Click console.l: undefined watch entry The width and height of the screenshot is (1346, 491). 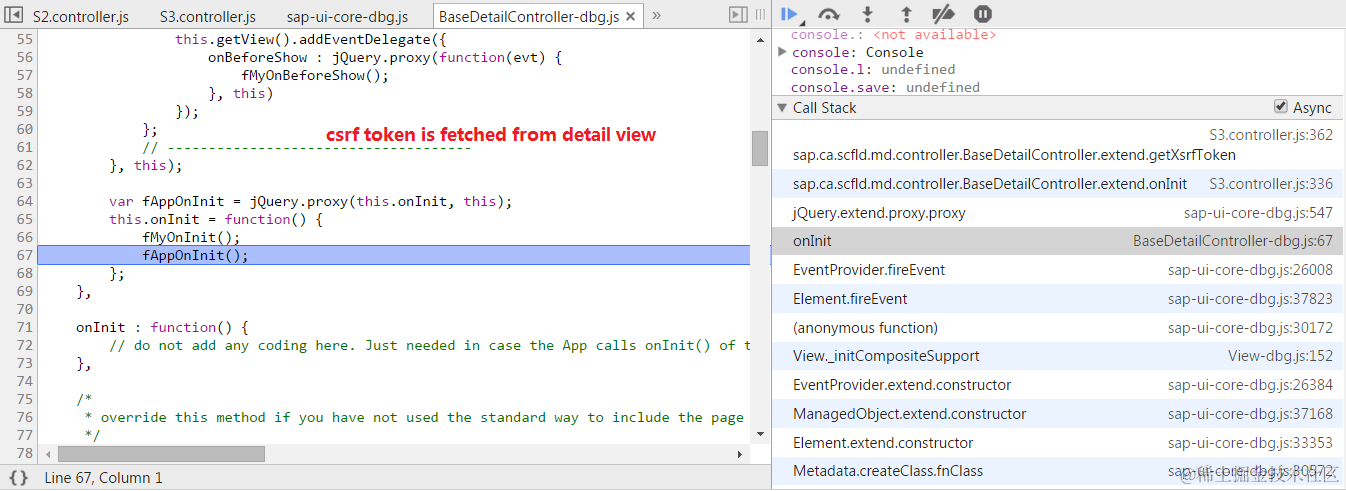coord(872,69)
